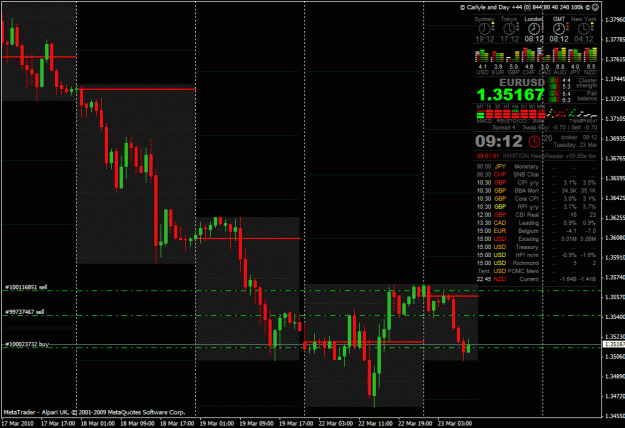Select the #99737467 sell order line label

[x=24, y=312]
